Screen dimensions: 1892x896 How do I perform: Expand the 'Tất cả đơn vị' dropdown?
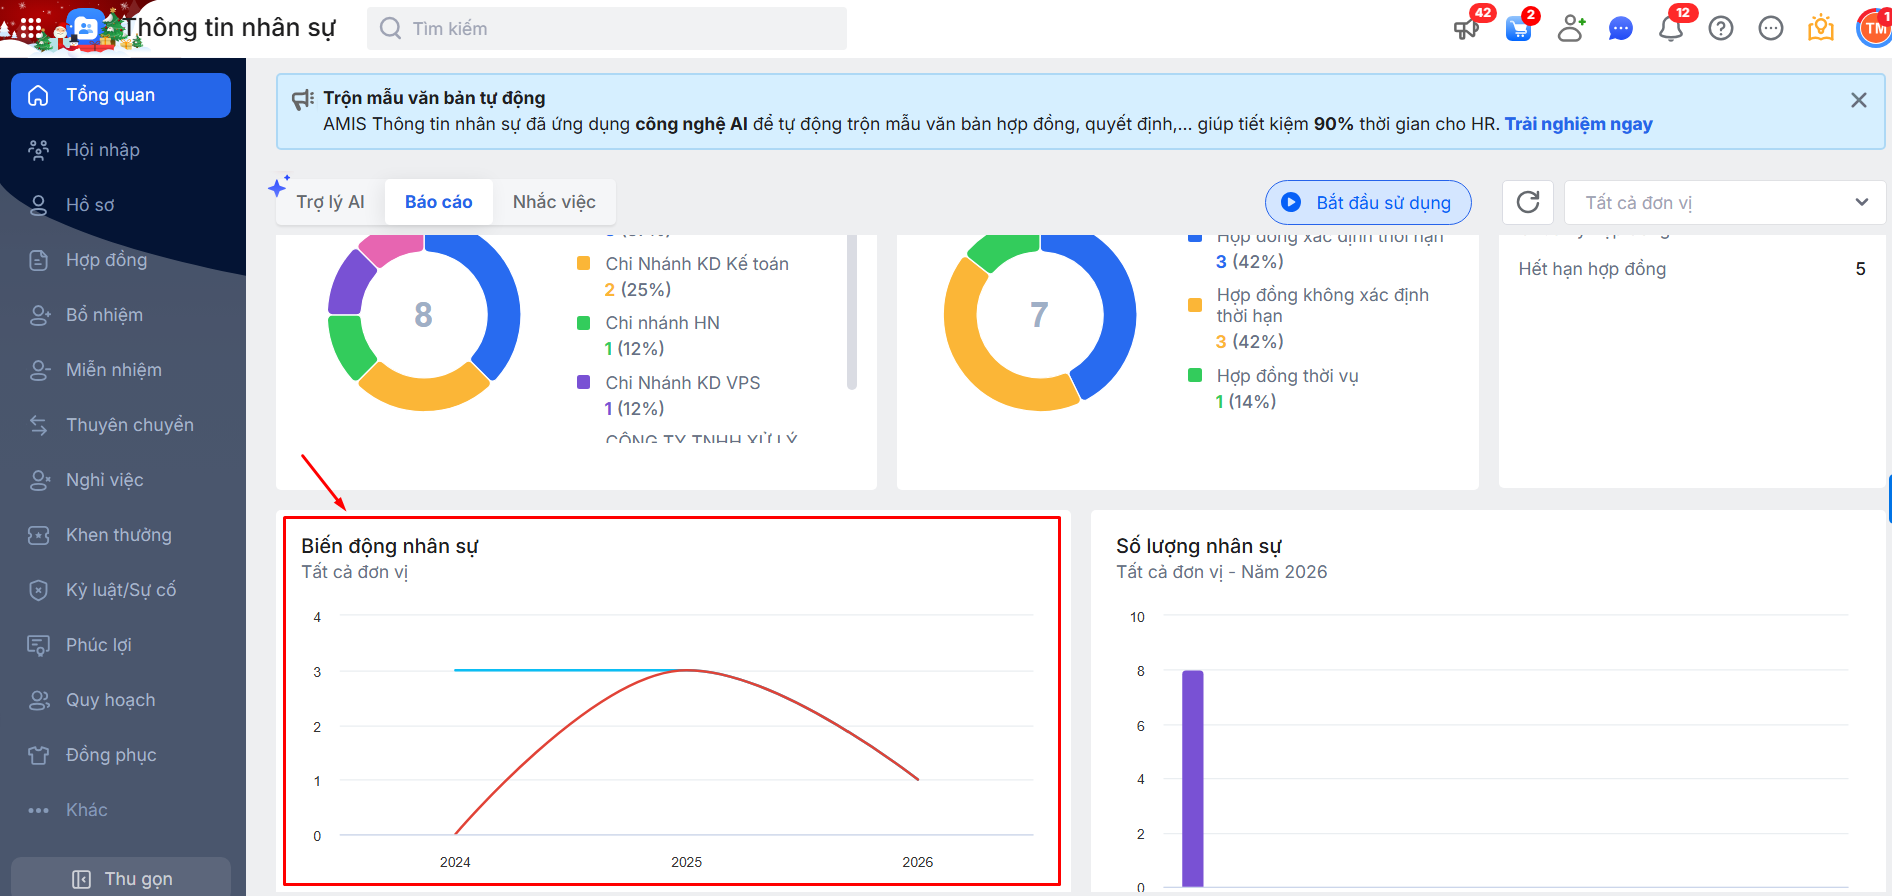tap(1724, 202)
